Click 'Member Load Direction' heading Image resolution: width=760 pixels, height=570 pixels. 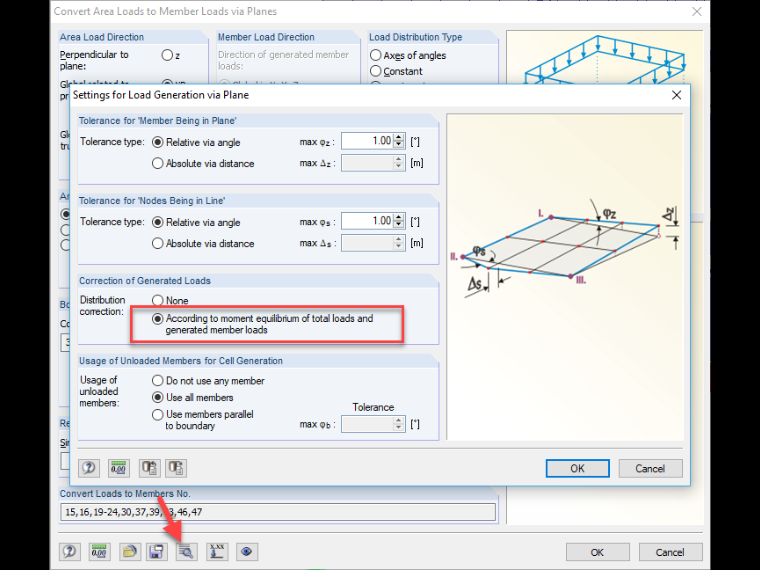[x=266, y=37]
